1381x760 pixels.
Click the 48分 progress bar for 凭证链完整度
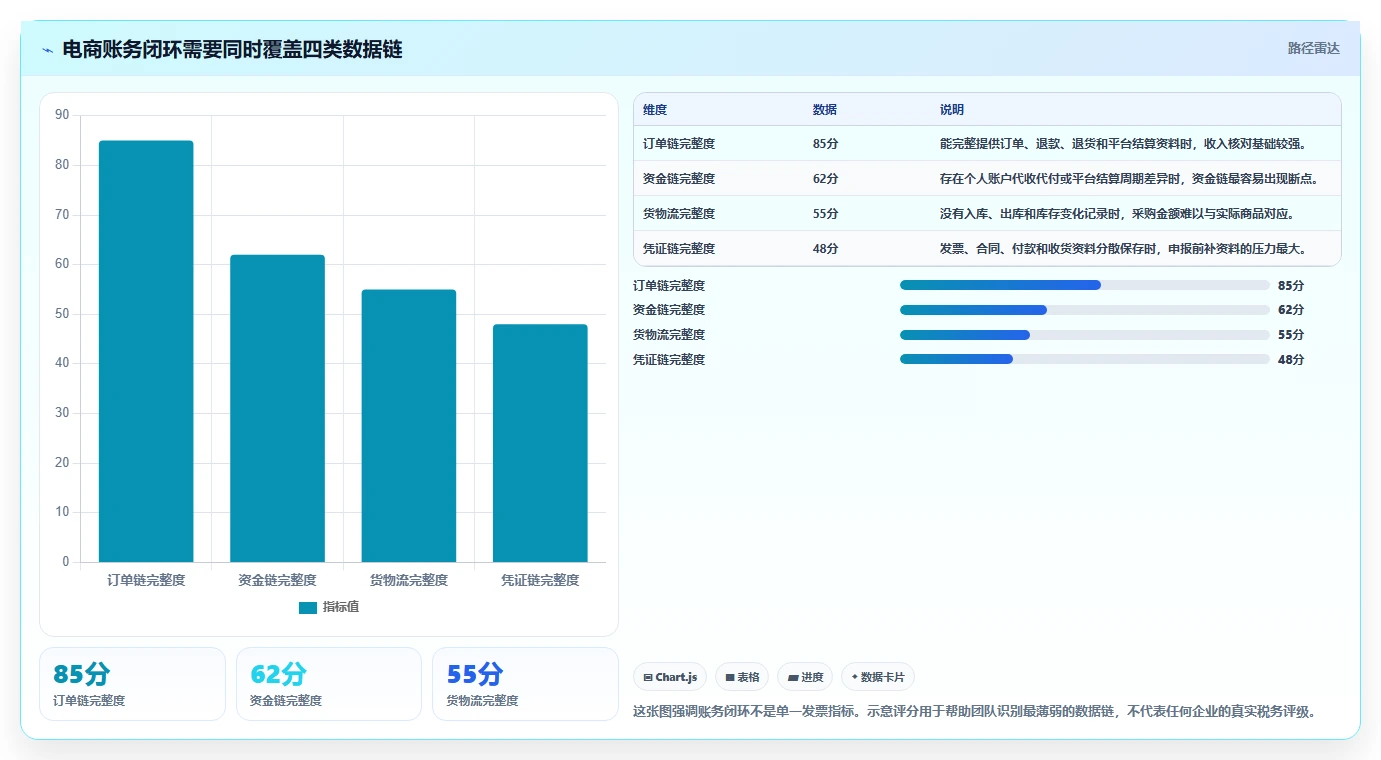coord(1085,359)
